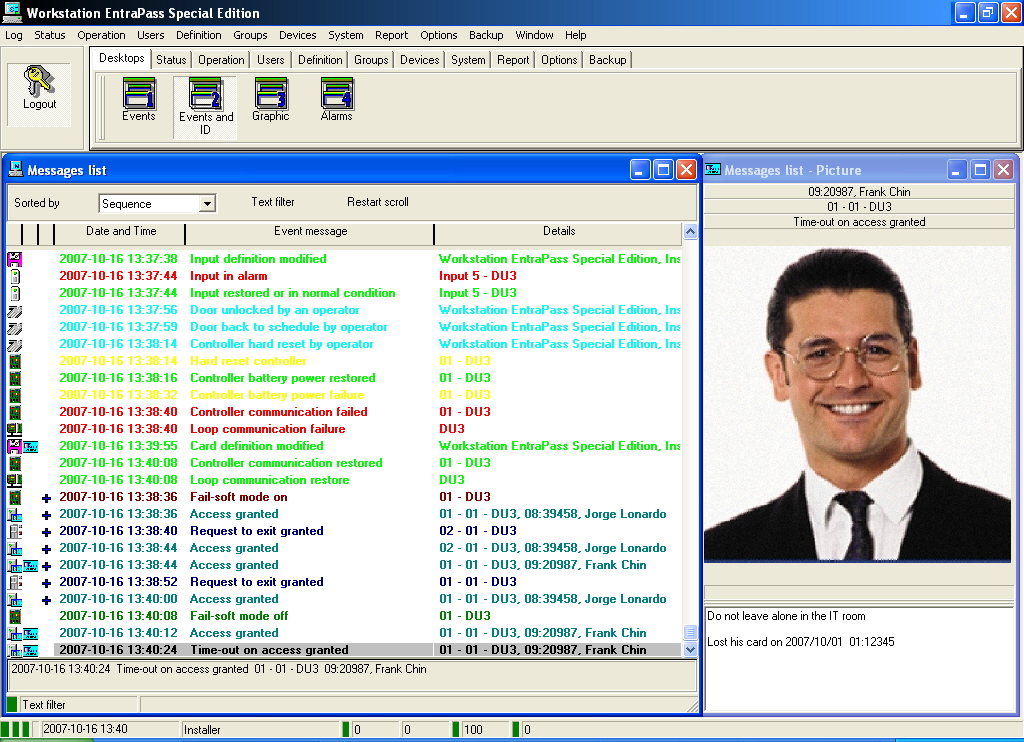The image size is (1024, 742).
Task: Click Frank Chin's photo in Picture window
Action: coord(857,403)
